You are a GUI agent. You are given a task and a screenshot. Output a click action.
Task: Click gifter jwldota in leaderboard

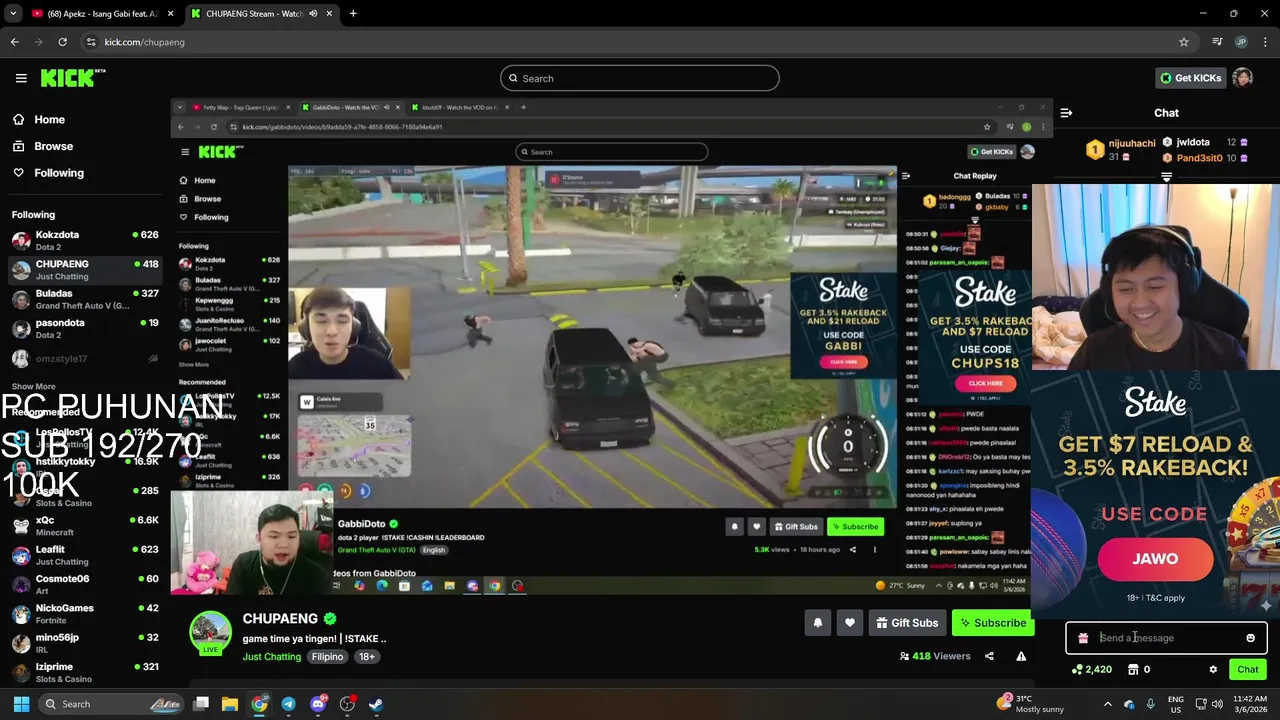click(1193, 142)
